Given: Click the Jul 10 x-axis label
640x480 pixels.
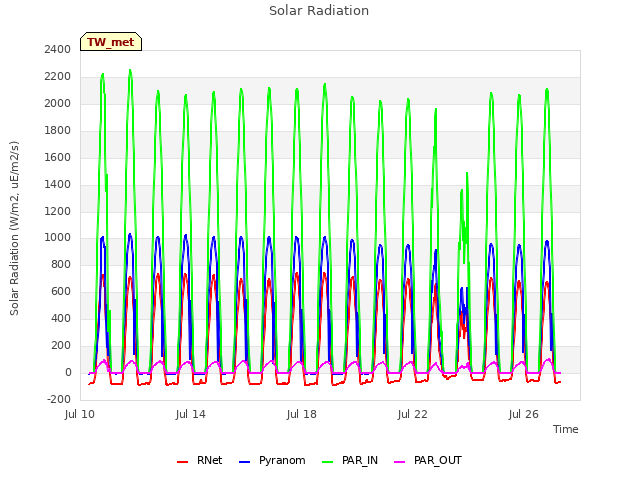Looking at the screenshot, I should (x=80, y=414).
